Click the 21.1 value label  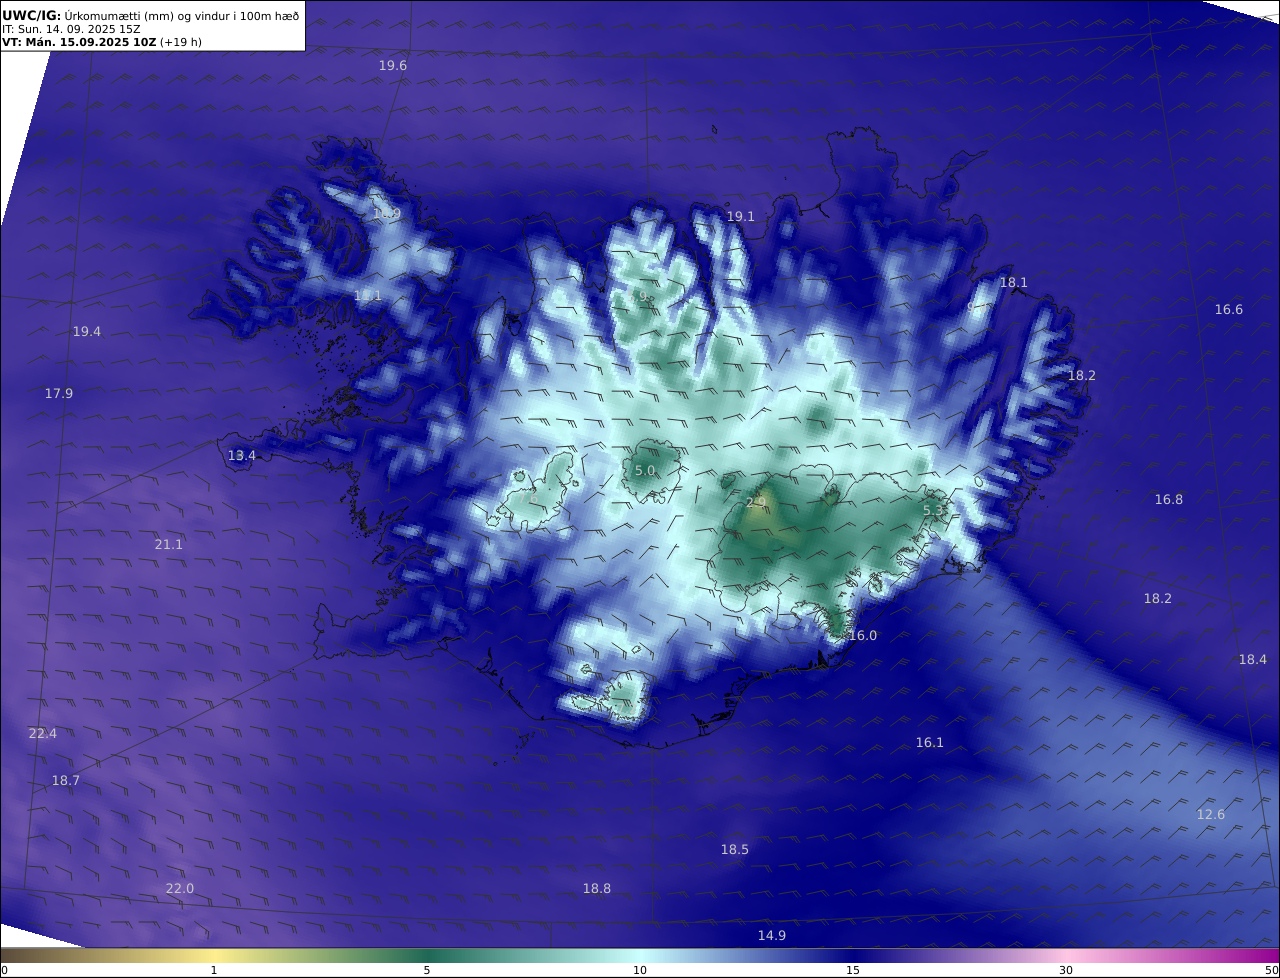[169, 545]
